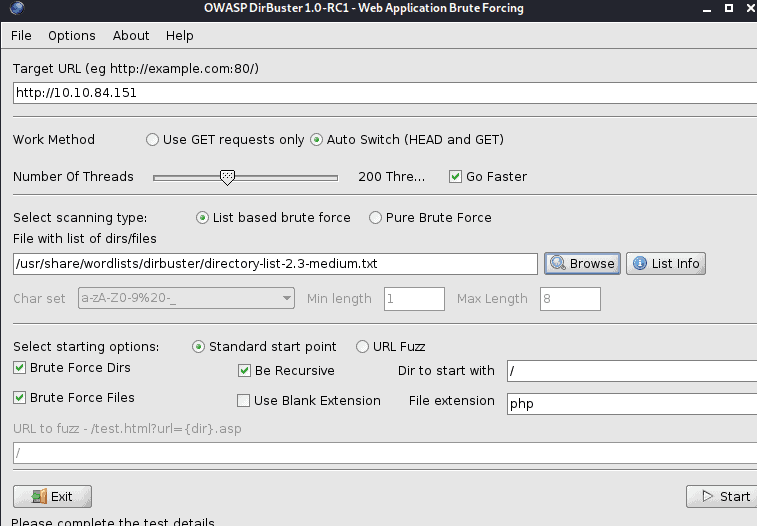This screenshot has width=757, height=526.
Task: Select Use GET requests only radio button
Action: click(152, 140)
